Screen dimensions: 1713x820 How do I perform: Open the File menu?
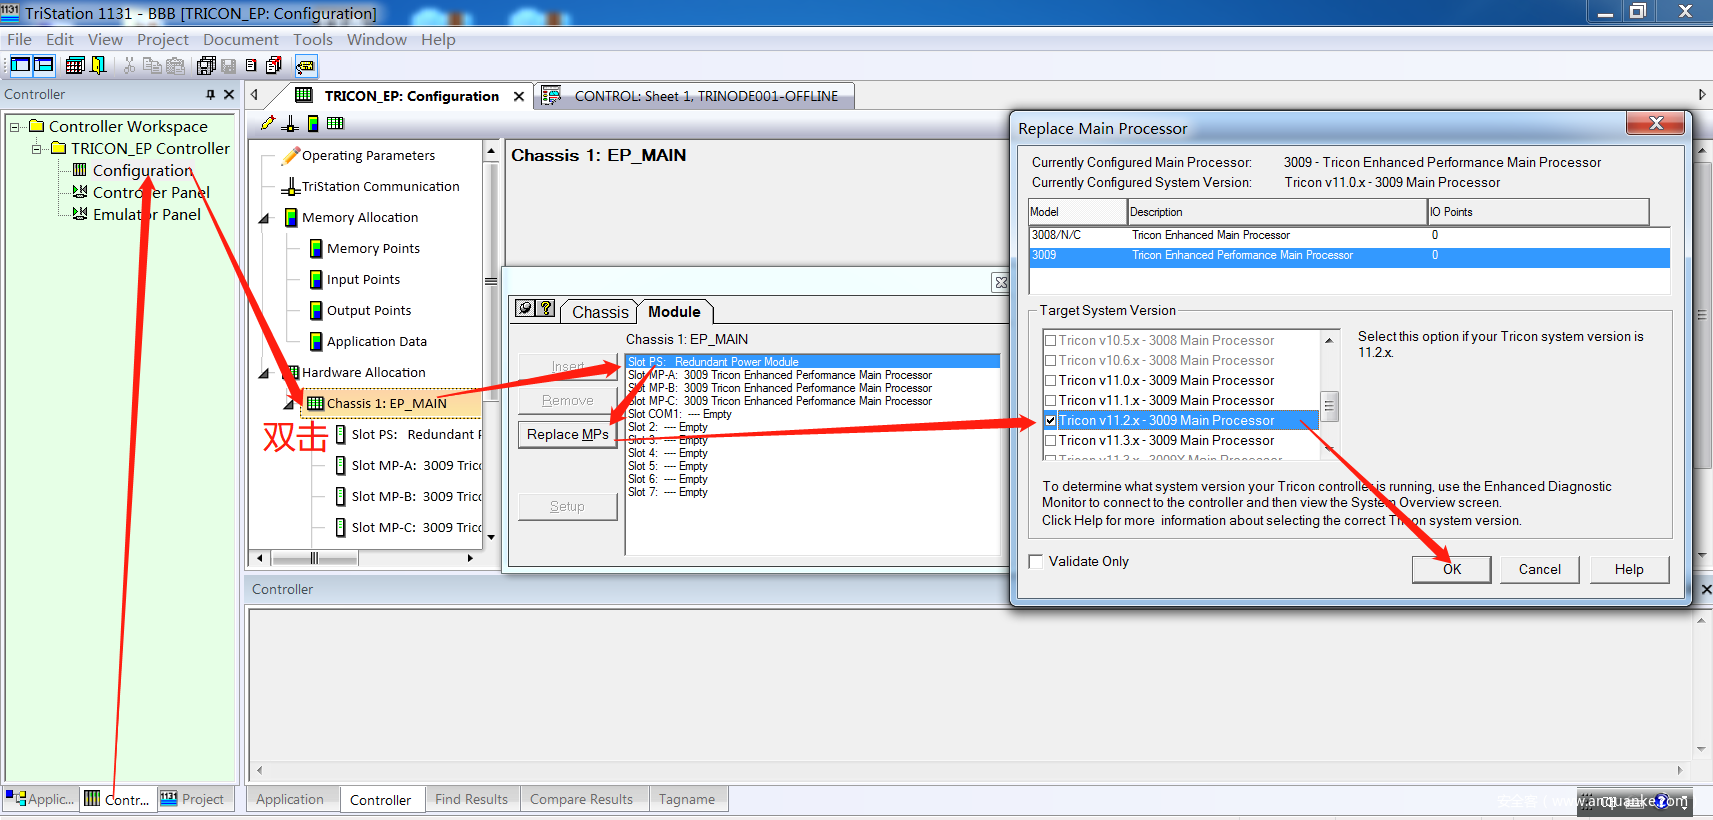pyautogui.click(x=19, y=39)
